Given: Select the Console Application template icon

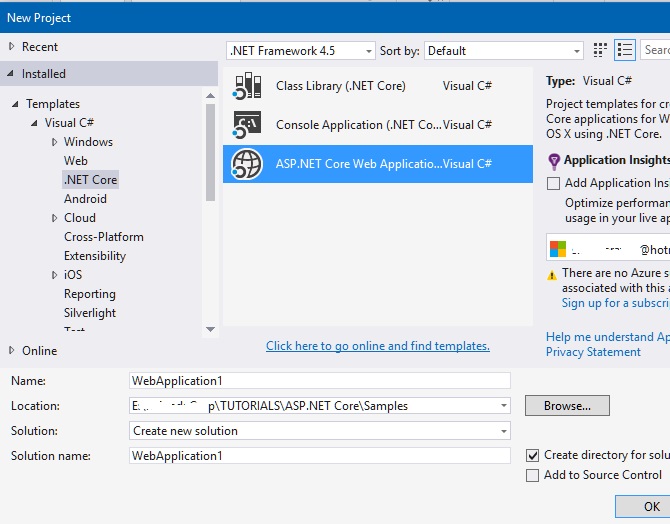Looking at the screenshot, I should tap(247, 125).
